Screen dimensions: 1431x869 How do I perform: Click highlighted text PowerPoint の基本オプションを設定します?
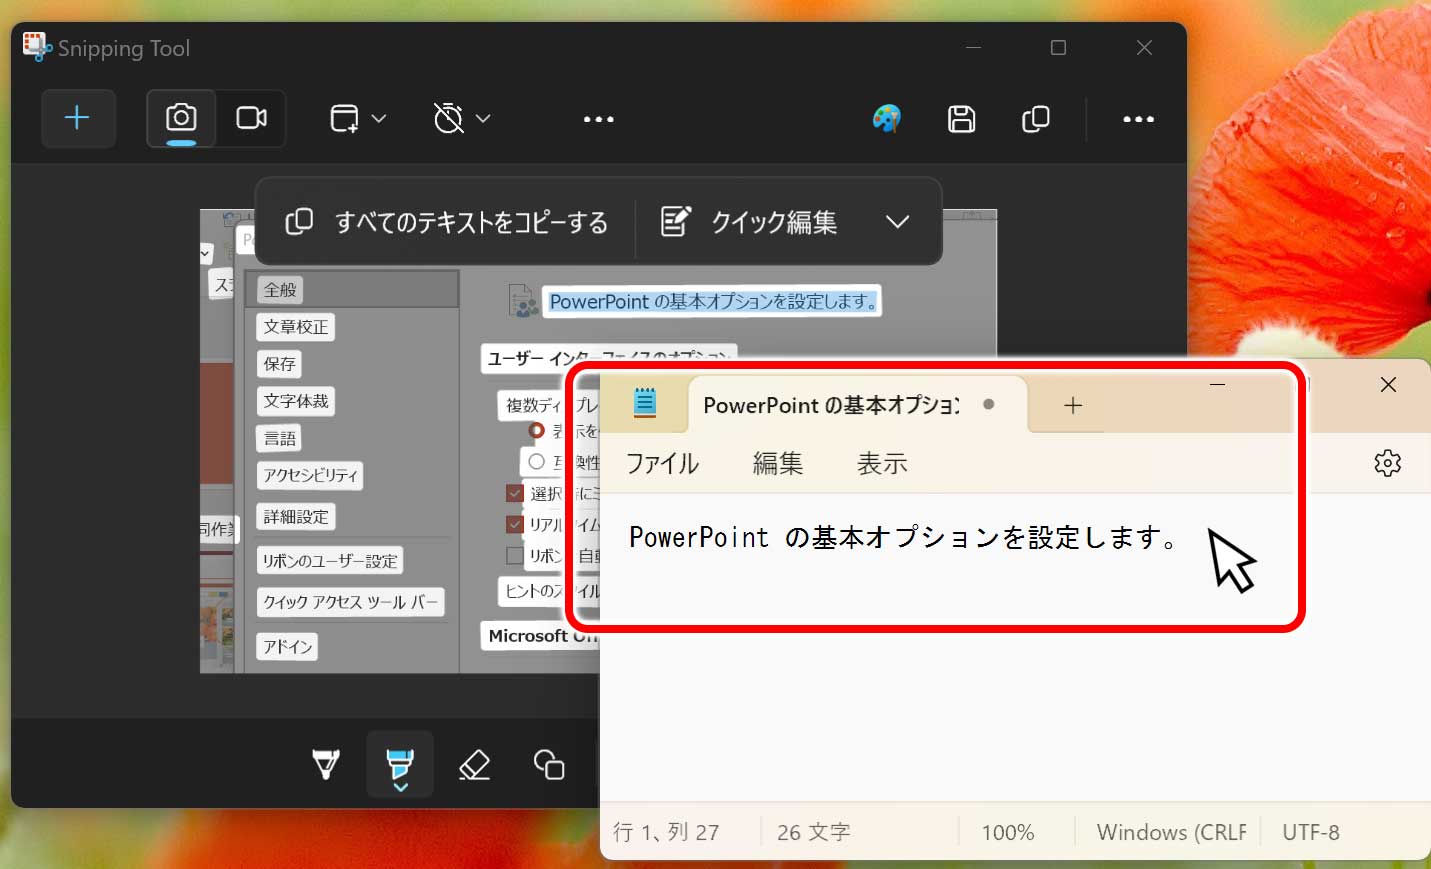pyautogui.click(x=712, y=301)
